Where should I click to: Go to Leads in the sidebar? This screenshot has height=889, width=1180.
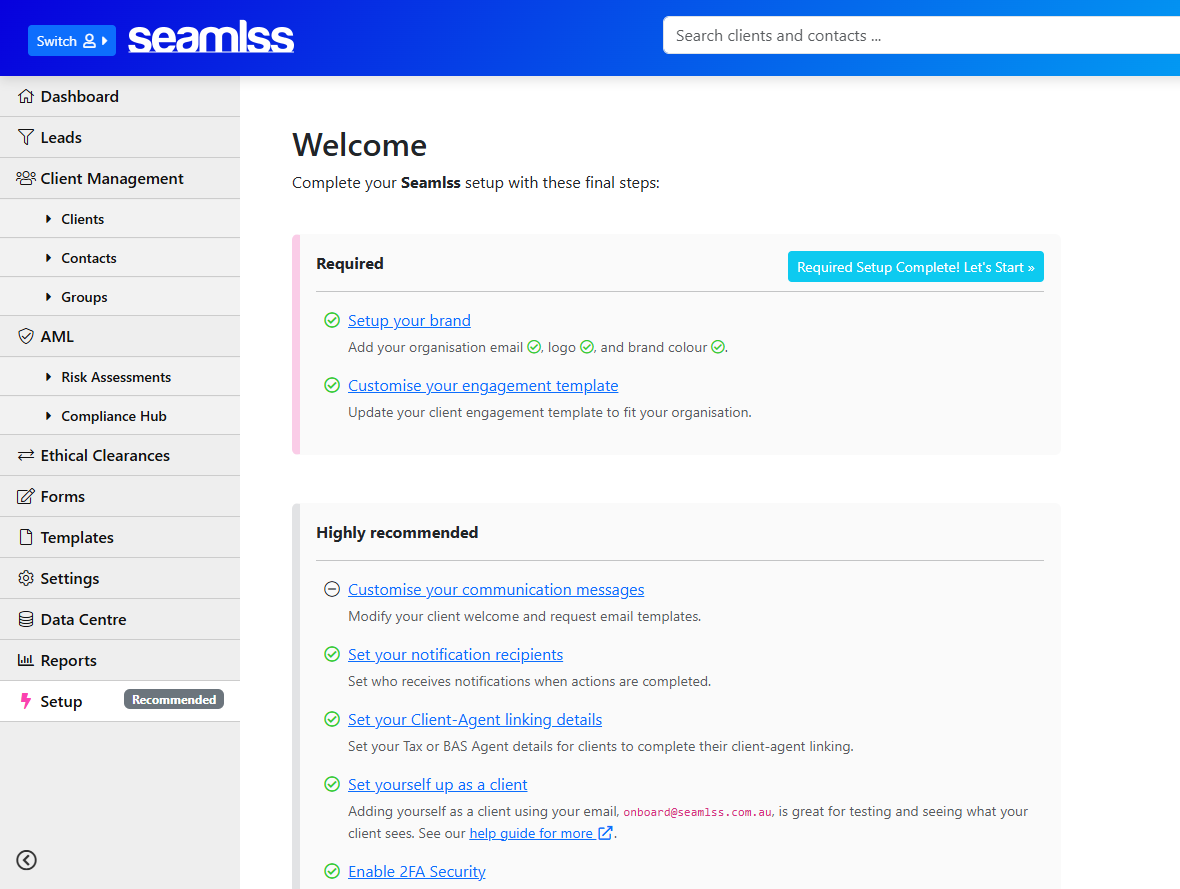point(120,137)
